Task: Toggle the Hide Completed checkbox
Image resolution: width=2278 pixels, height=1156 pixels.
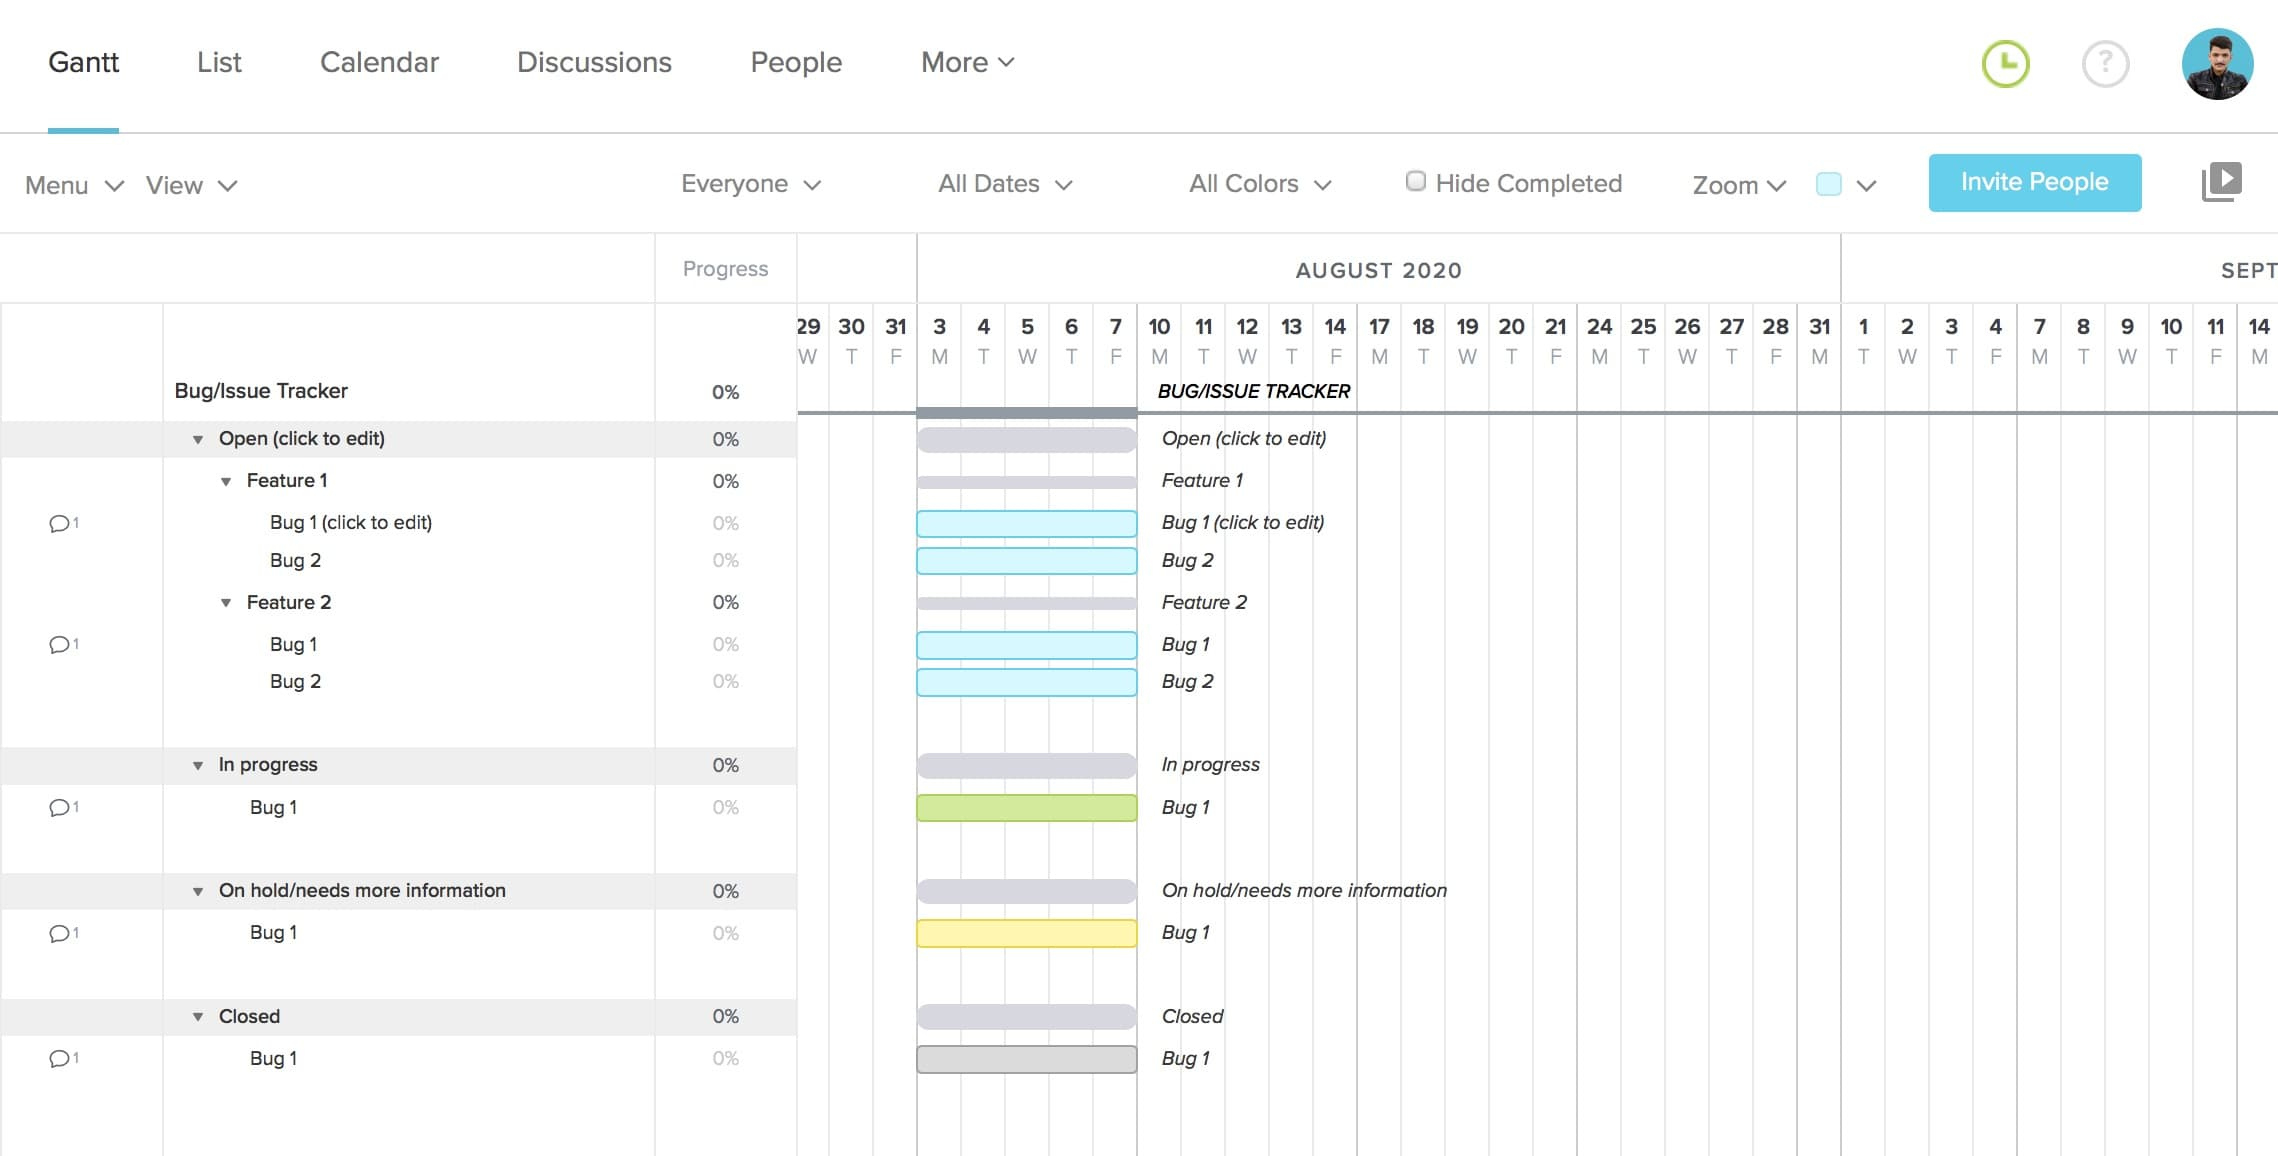Action: [x=1413, y=183]
